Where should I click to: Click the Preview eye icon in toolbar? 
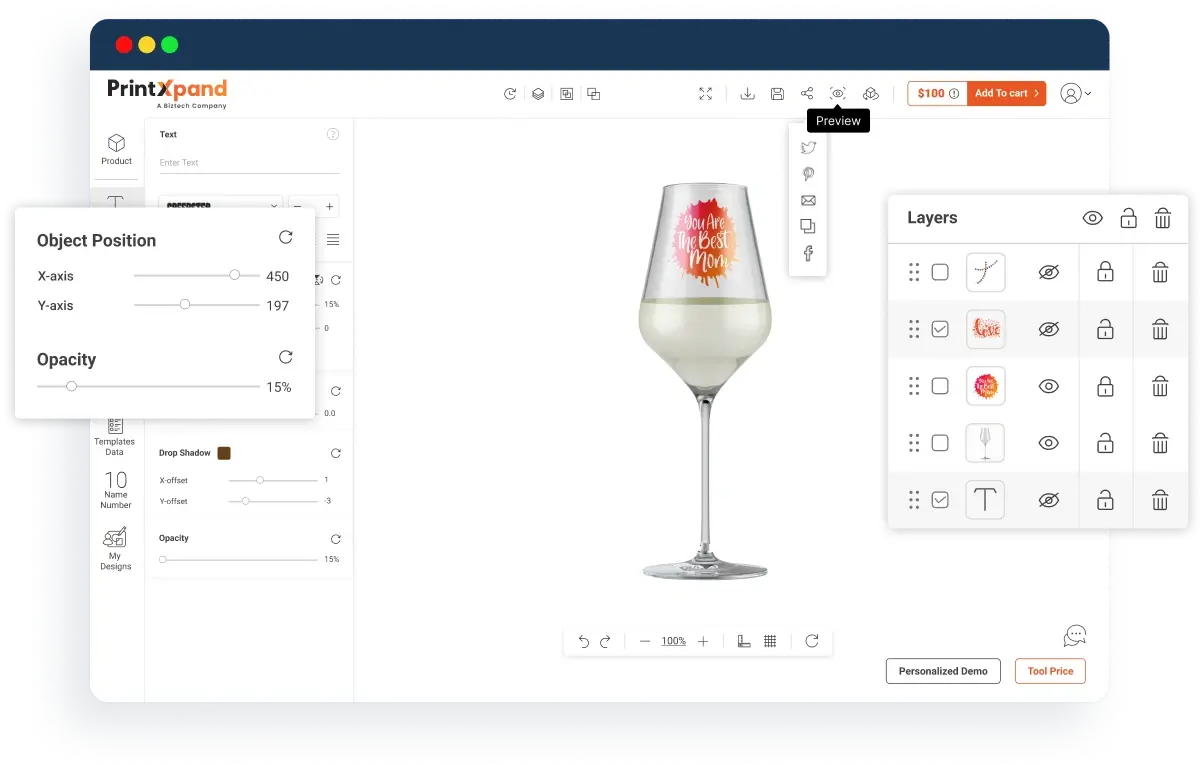[x=838, y=93]
